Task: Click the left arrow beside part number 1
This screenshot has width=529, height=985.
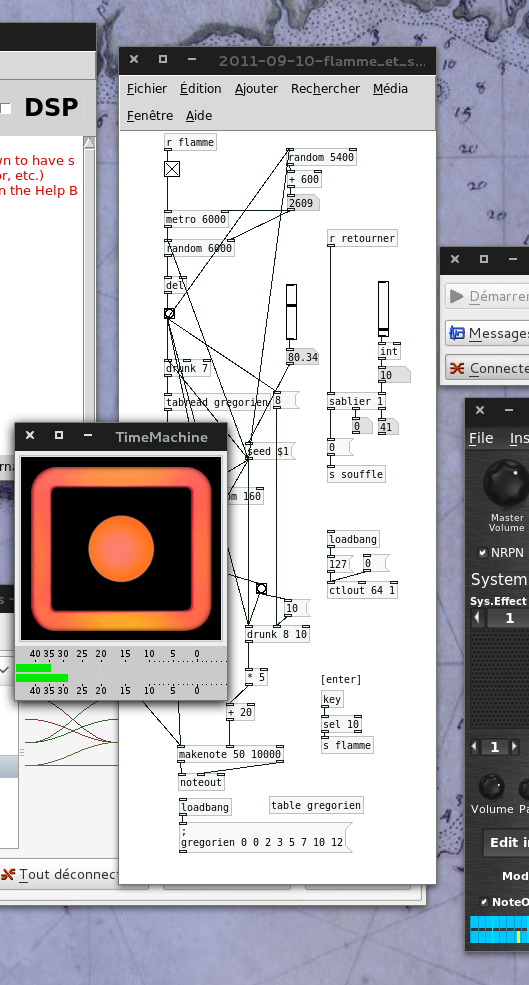Action: (476, 747)
